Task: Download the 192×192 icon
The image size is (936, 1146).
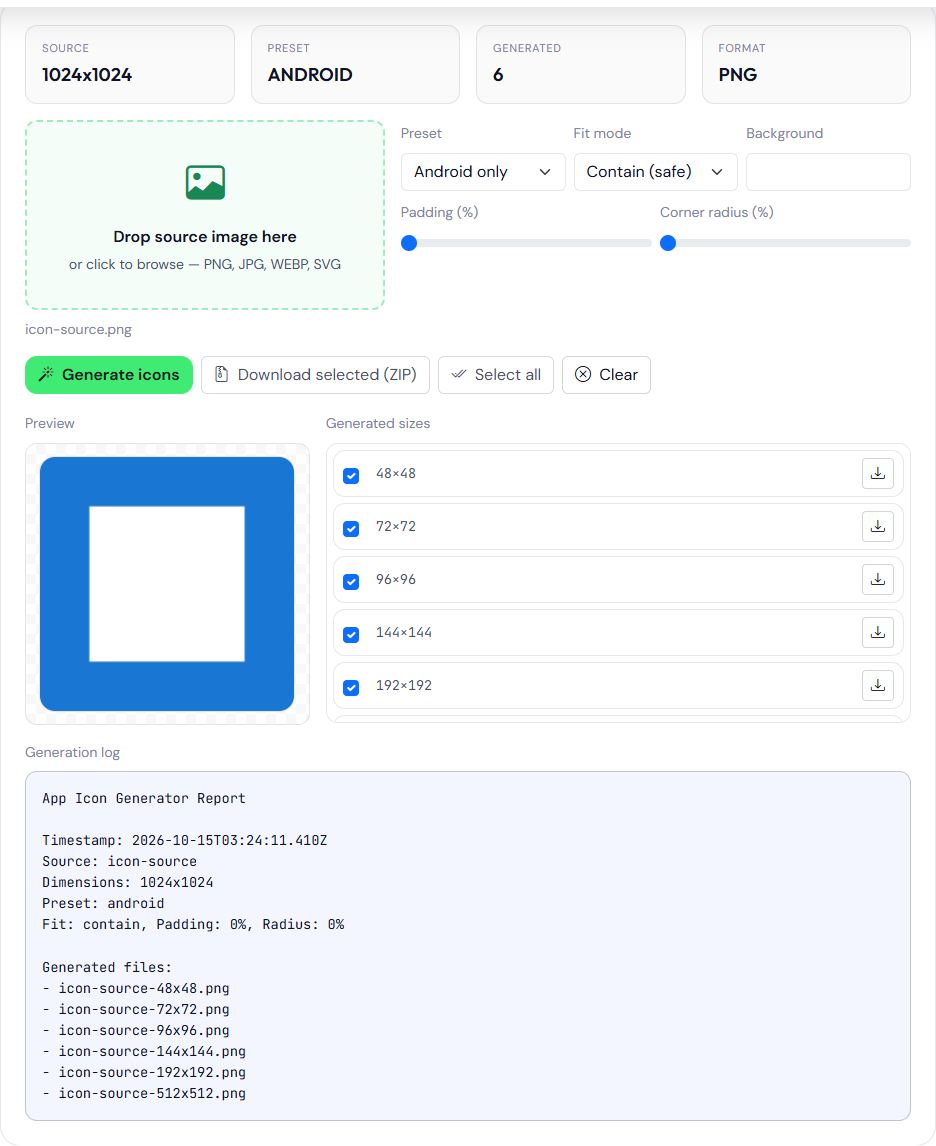Action: pyautogui.click(x=878, y=686)
